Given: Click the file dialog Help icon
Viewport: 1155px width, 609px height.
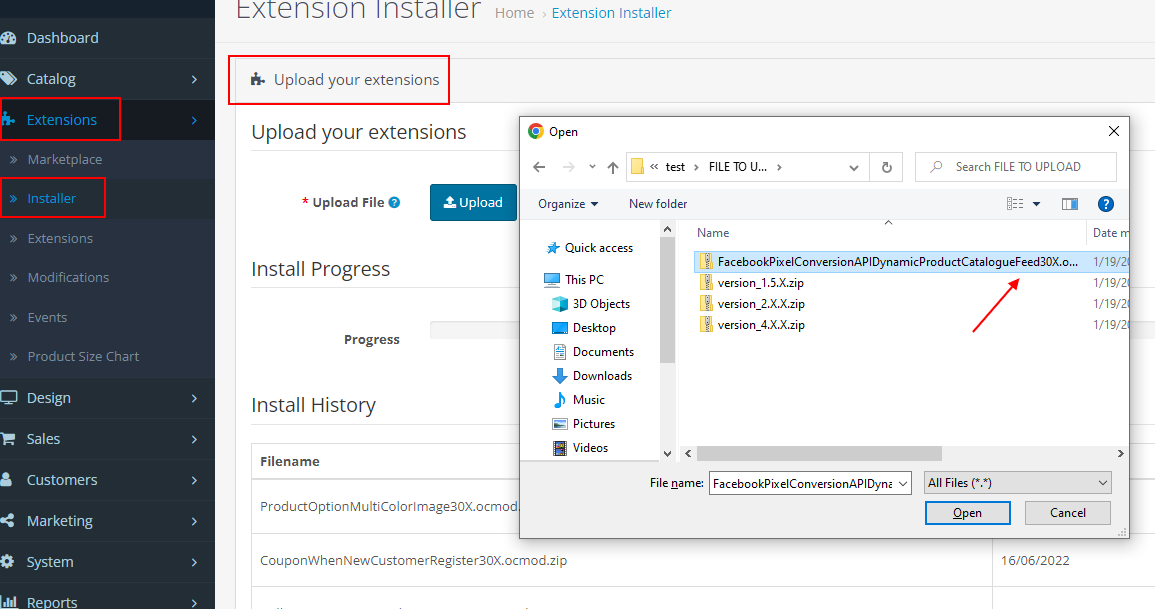Looking at the screenshot, I should pyautogui.click(x=1106, y=204).
